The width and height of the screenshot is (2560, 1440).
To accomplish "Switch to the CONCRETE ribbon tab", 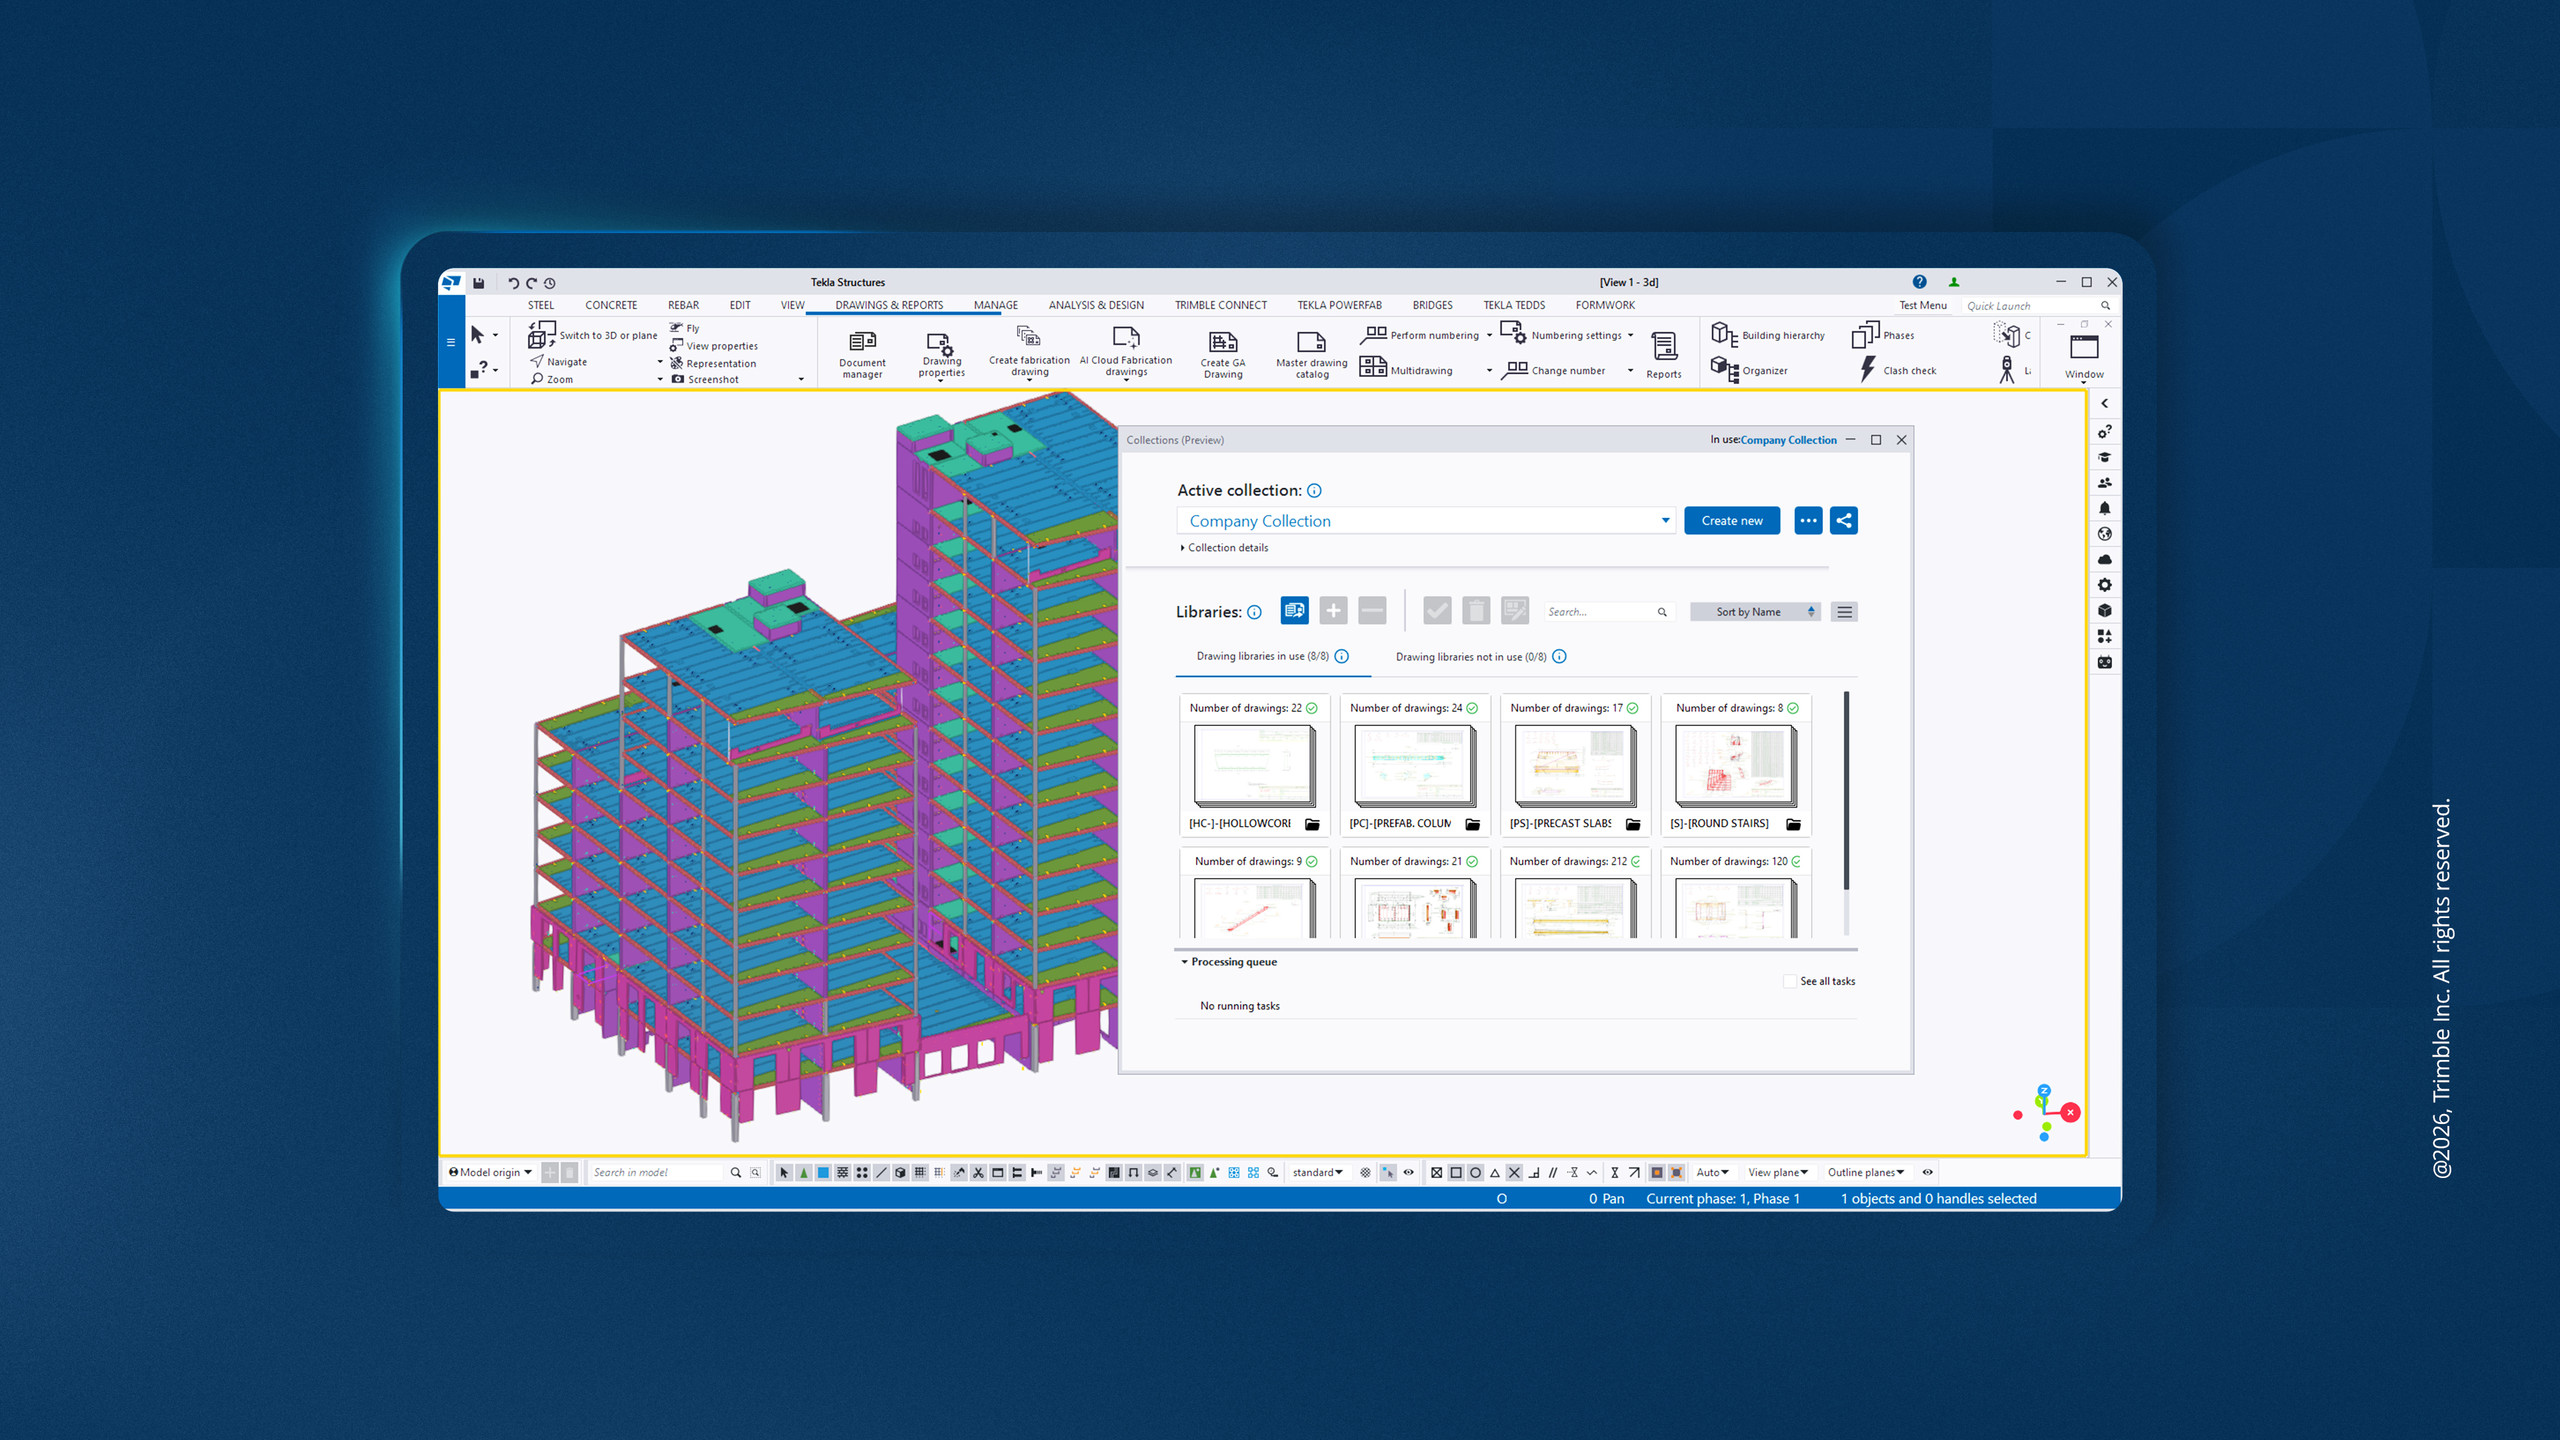I will point(611,305).
